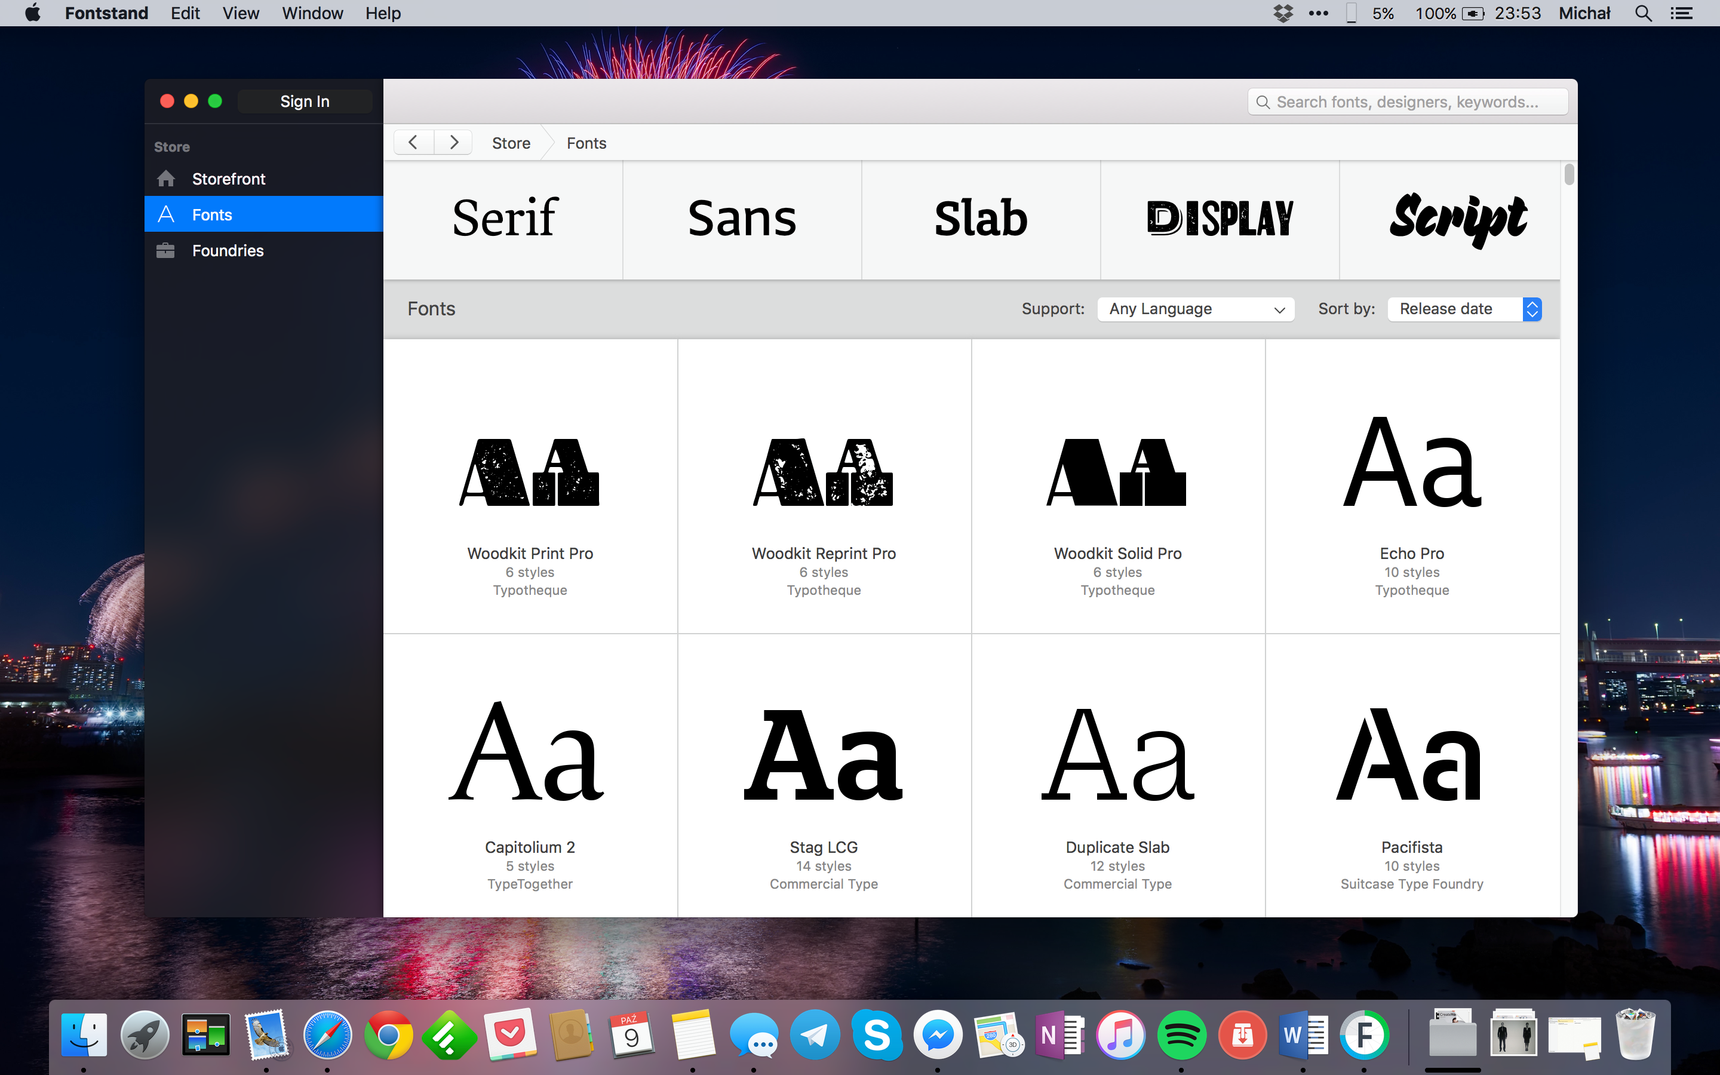Open Messenger from the dock
1720x1075 pixels.
[x=938, y=1035]
